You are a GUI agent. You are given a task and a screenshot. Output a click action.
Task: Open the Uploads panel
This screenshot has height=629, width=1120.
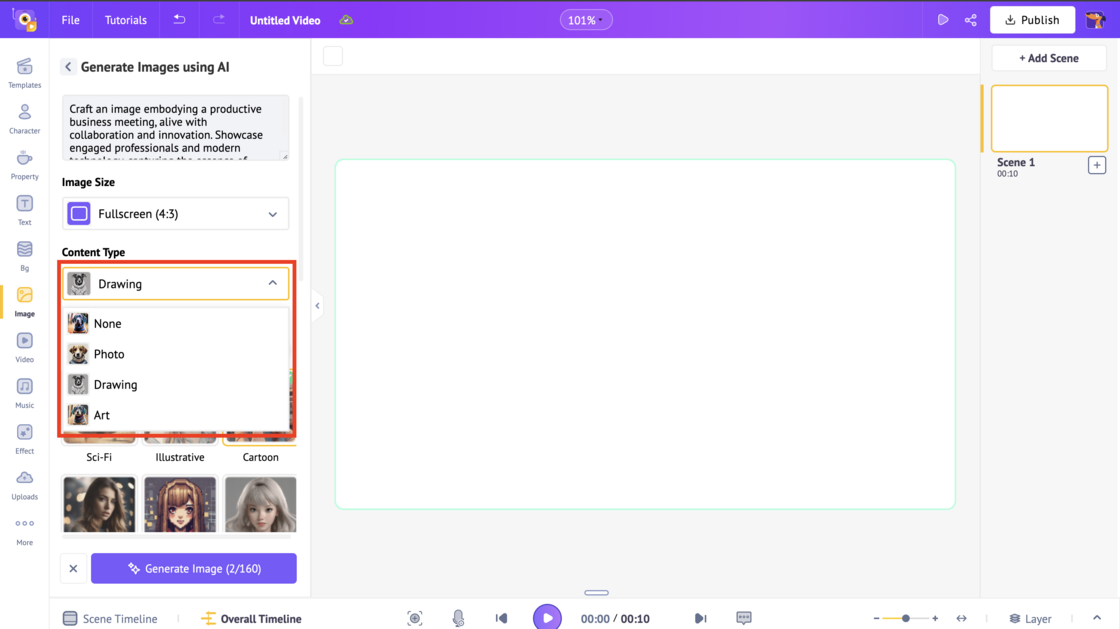[24, 483]
